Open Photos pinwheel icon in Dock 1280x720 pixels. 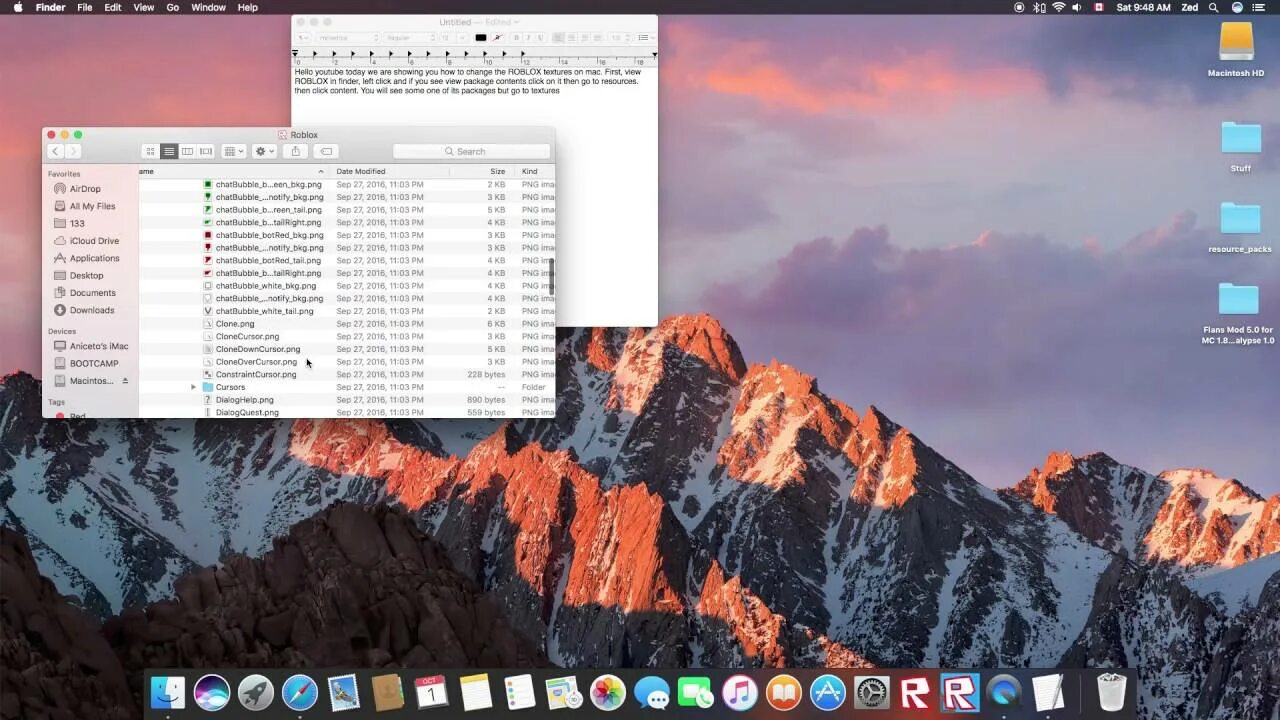pos(608,692)
